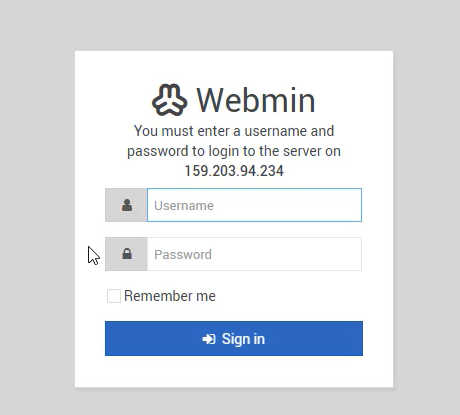Select the gray addon box holding the lock icon
This screenshot has height=415, width=460.
126,254
